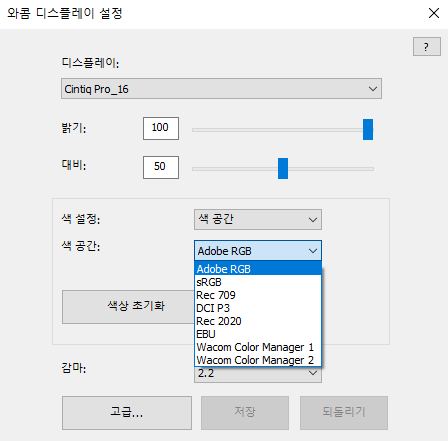Open the 색 설정 dropdown
Screen dimensions: 448x441
point(258,219)
